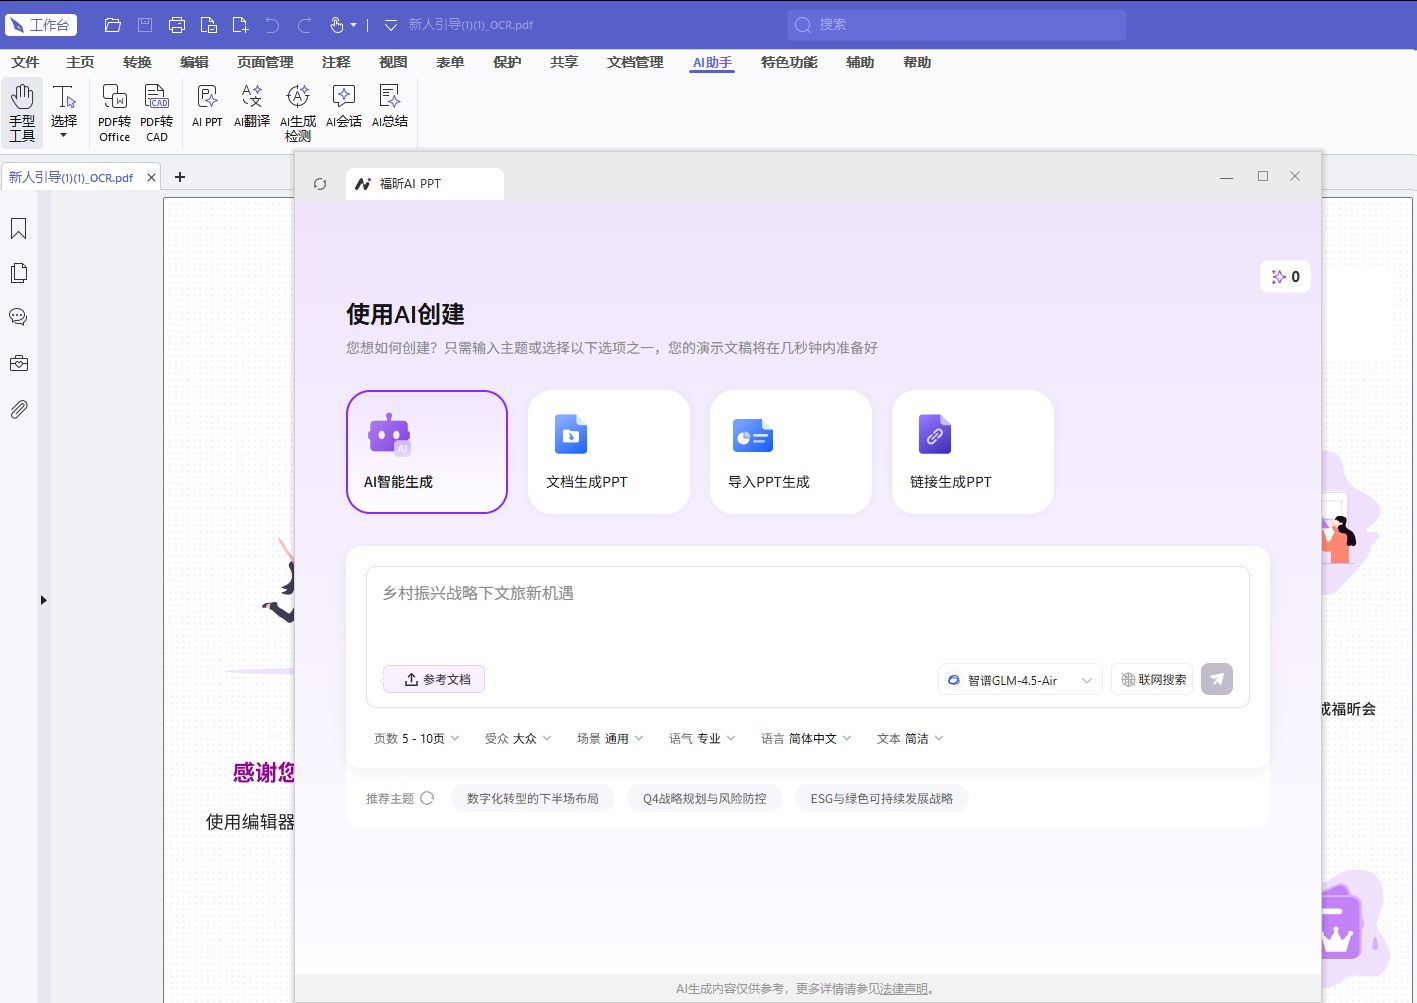
Task: Refresh the 推荐主题 suggestions
Action: 427,798
